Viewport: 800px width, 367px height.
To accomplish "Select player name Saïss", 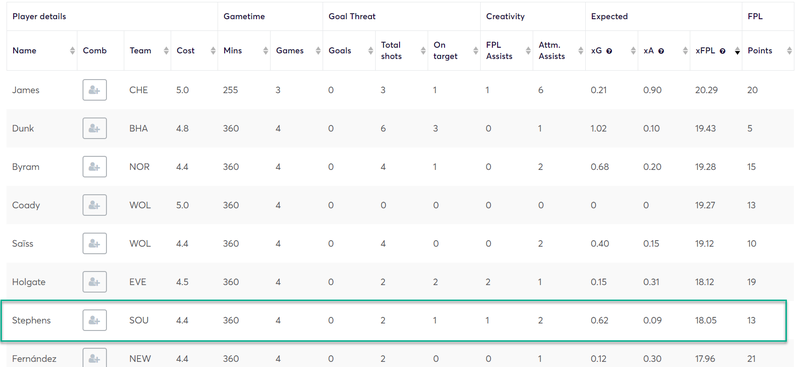I will [x=22, y=243].
